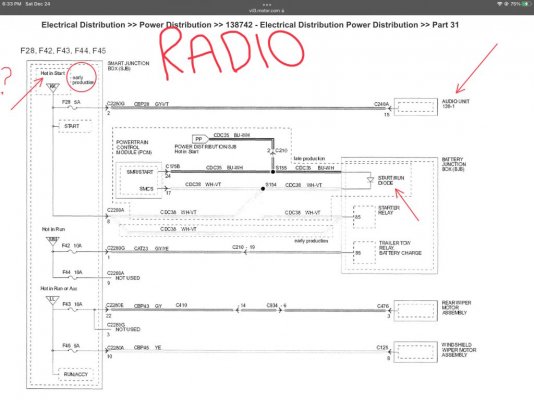Click the C410 connector label
Viewport: 534px width, 400px height.
[x=181, y=305]
